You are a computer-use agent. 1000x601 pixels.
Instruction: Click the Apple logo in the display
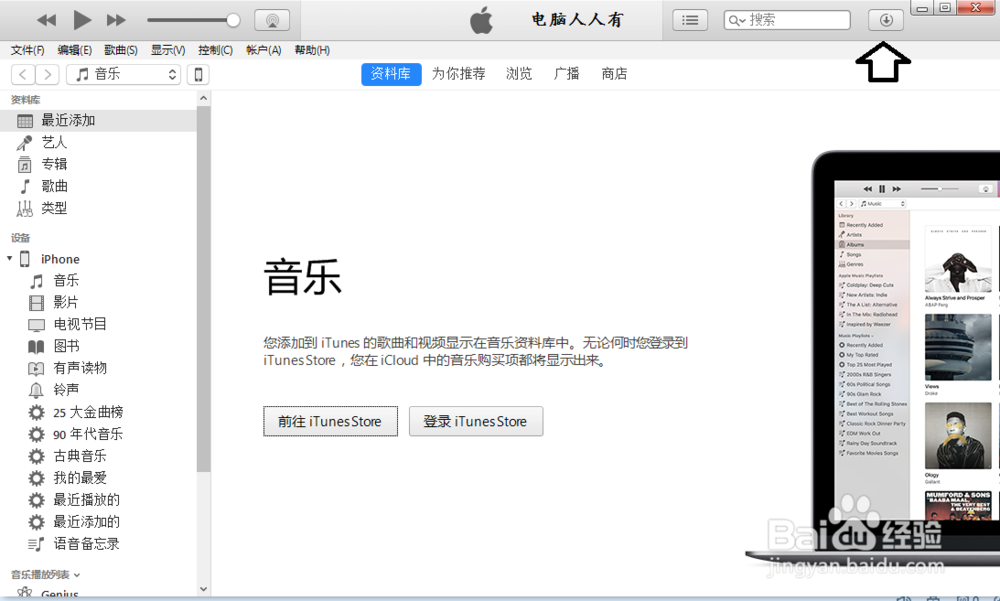(482, 20)
